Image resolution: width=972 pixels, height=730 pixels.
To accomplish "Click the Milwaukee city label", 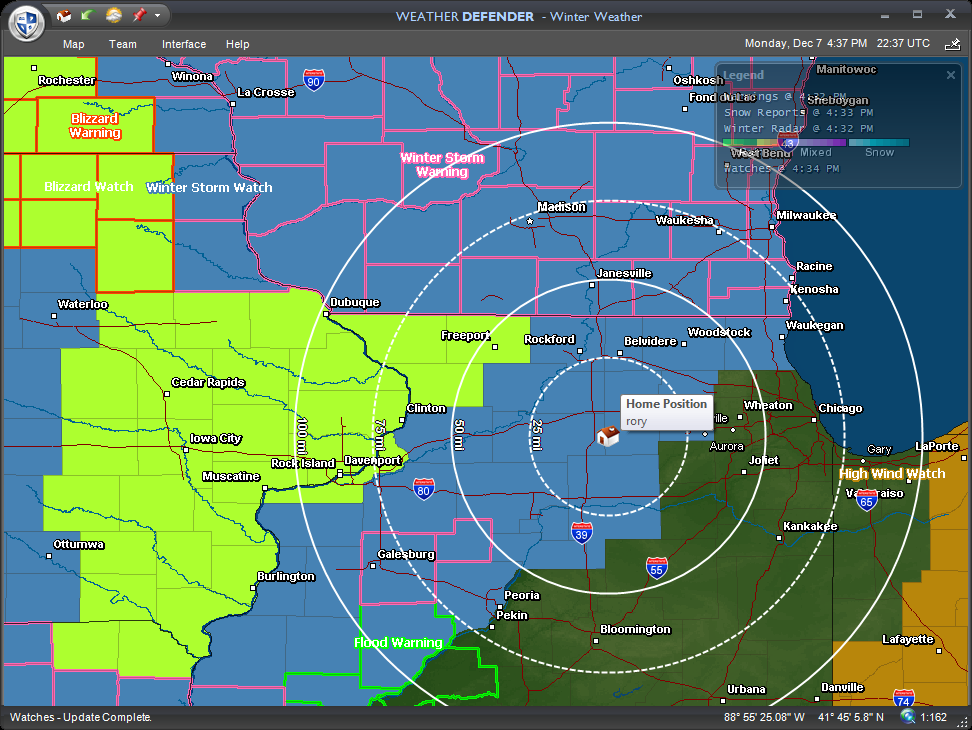I will tap(806, 215).
